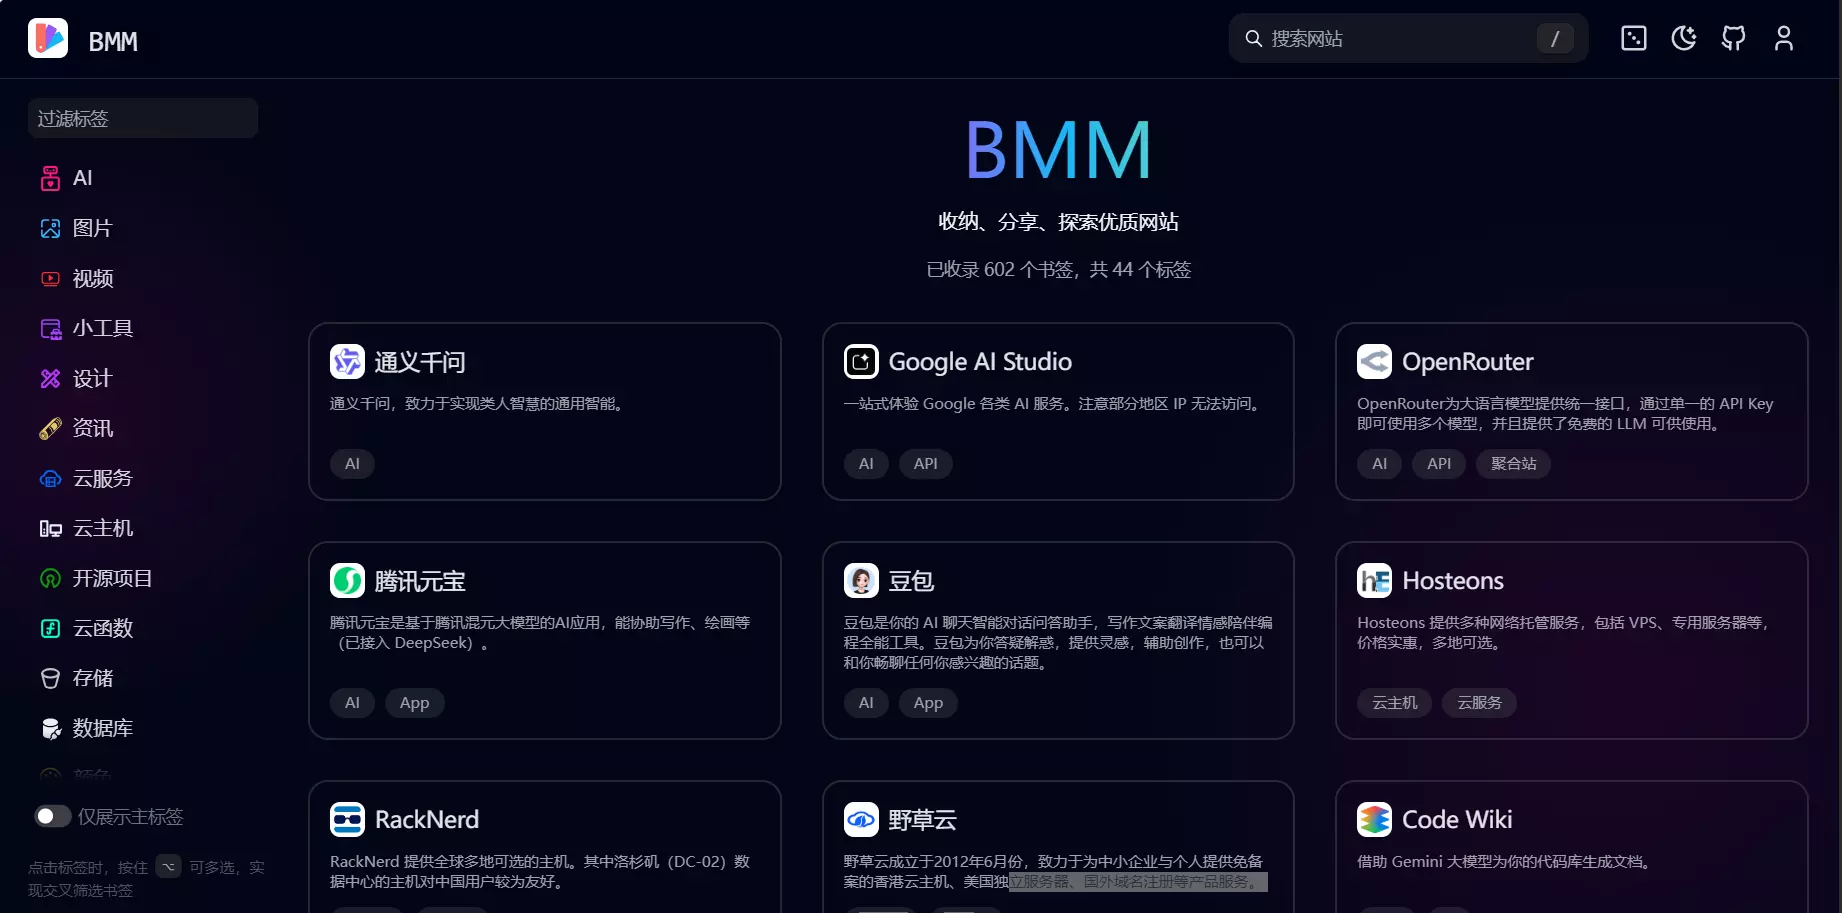Click the random site dice icon
This screenshot has height=913, width=1842.
(x=1633, y=38)
